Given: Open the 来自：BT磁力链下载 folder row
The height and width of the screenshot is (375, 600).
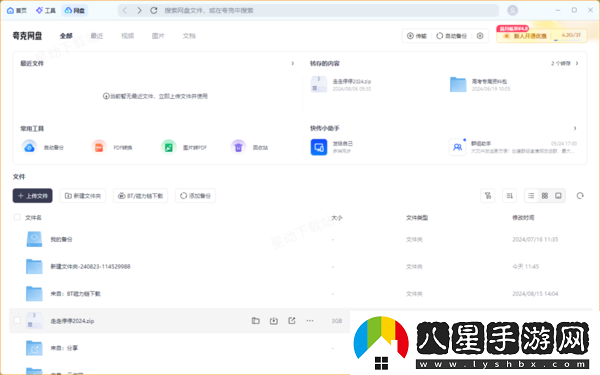Looking at the screenshot, I should point(302,293).
